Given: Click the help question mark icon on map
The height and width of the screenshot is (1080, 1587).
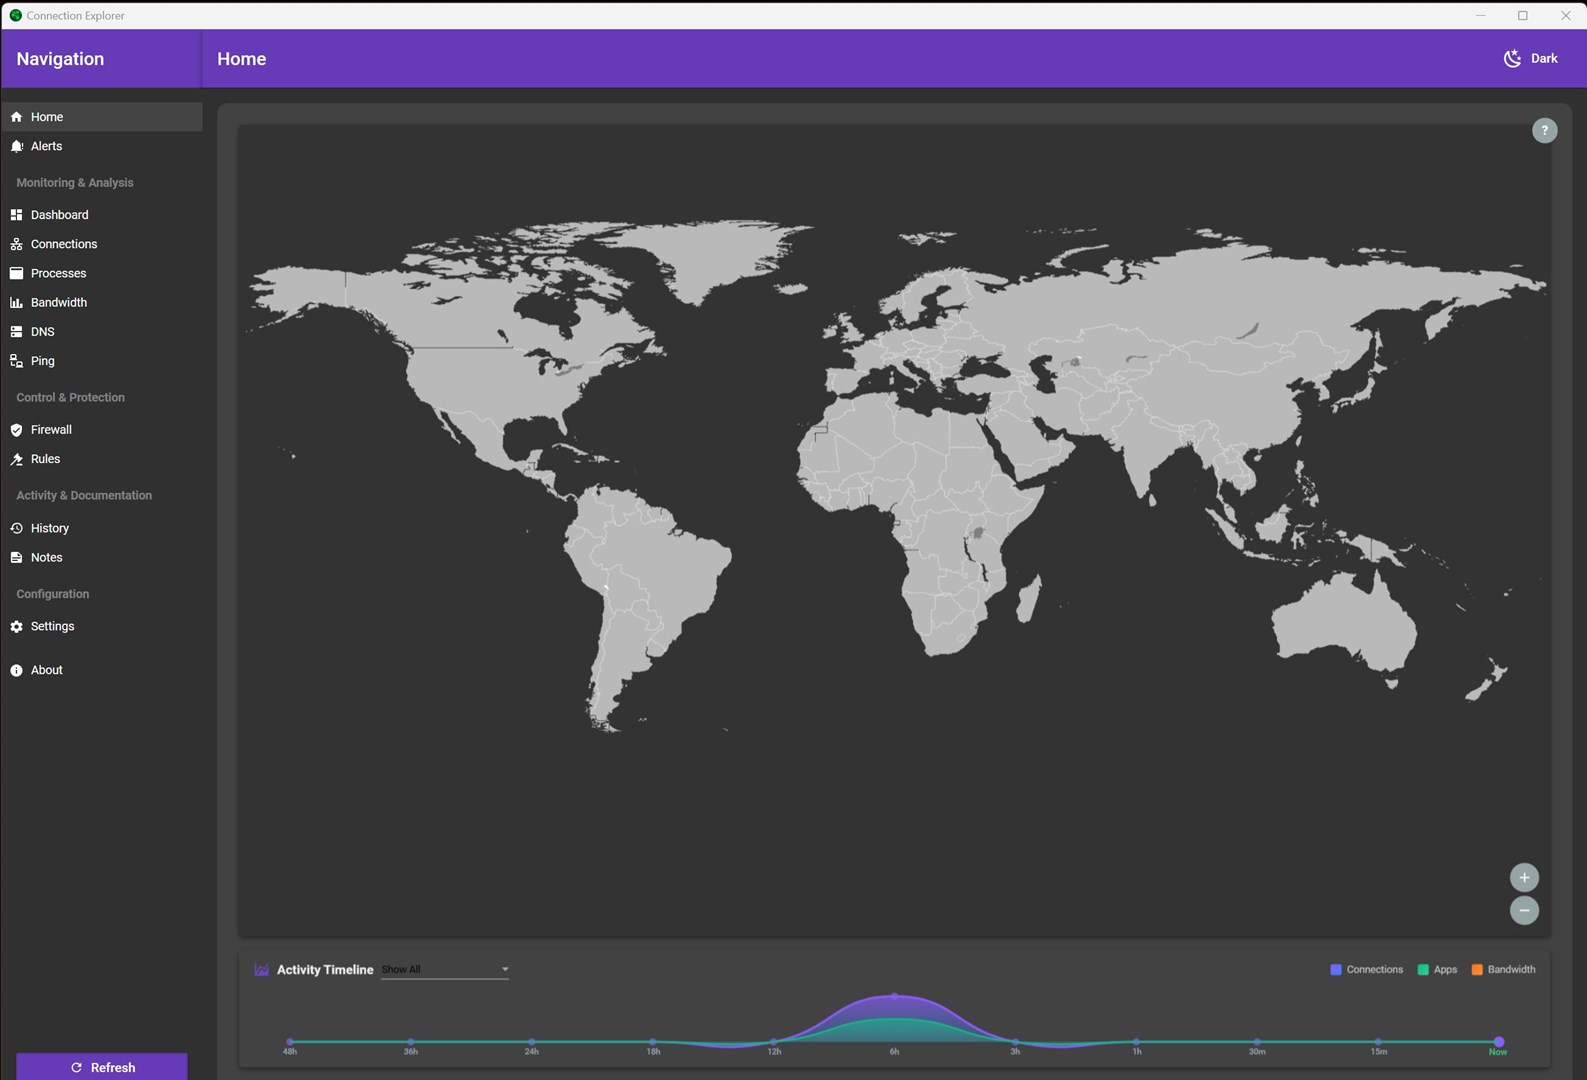Looking at the screenshot, I should click(1544, 131).
